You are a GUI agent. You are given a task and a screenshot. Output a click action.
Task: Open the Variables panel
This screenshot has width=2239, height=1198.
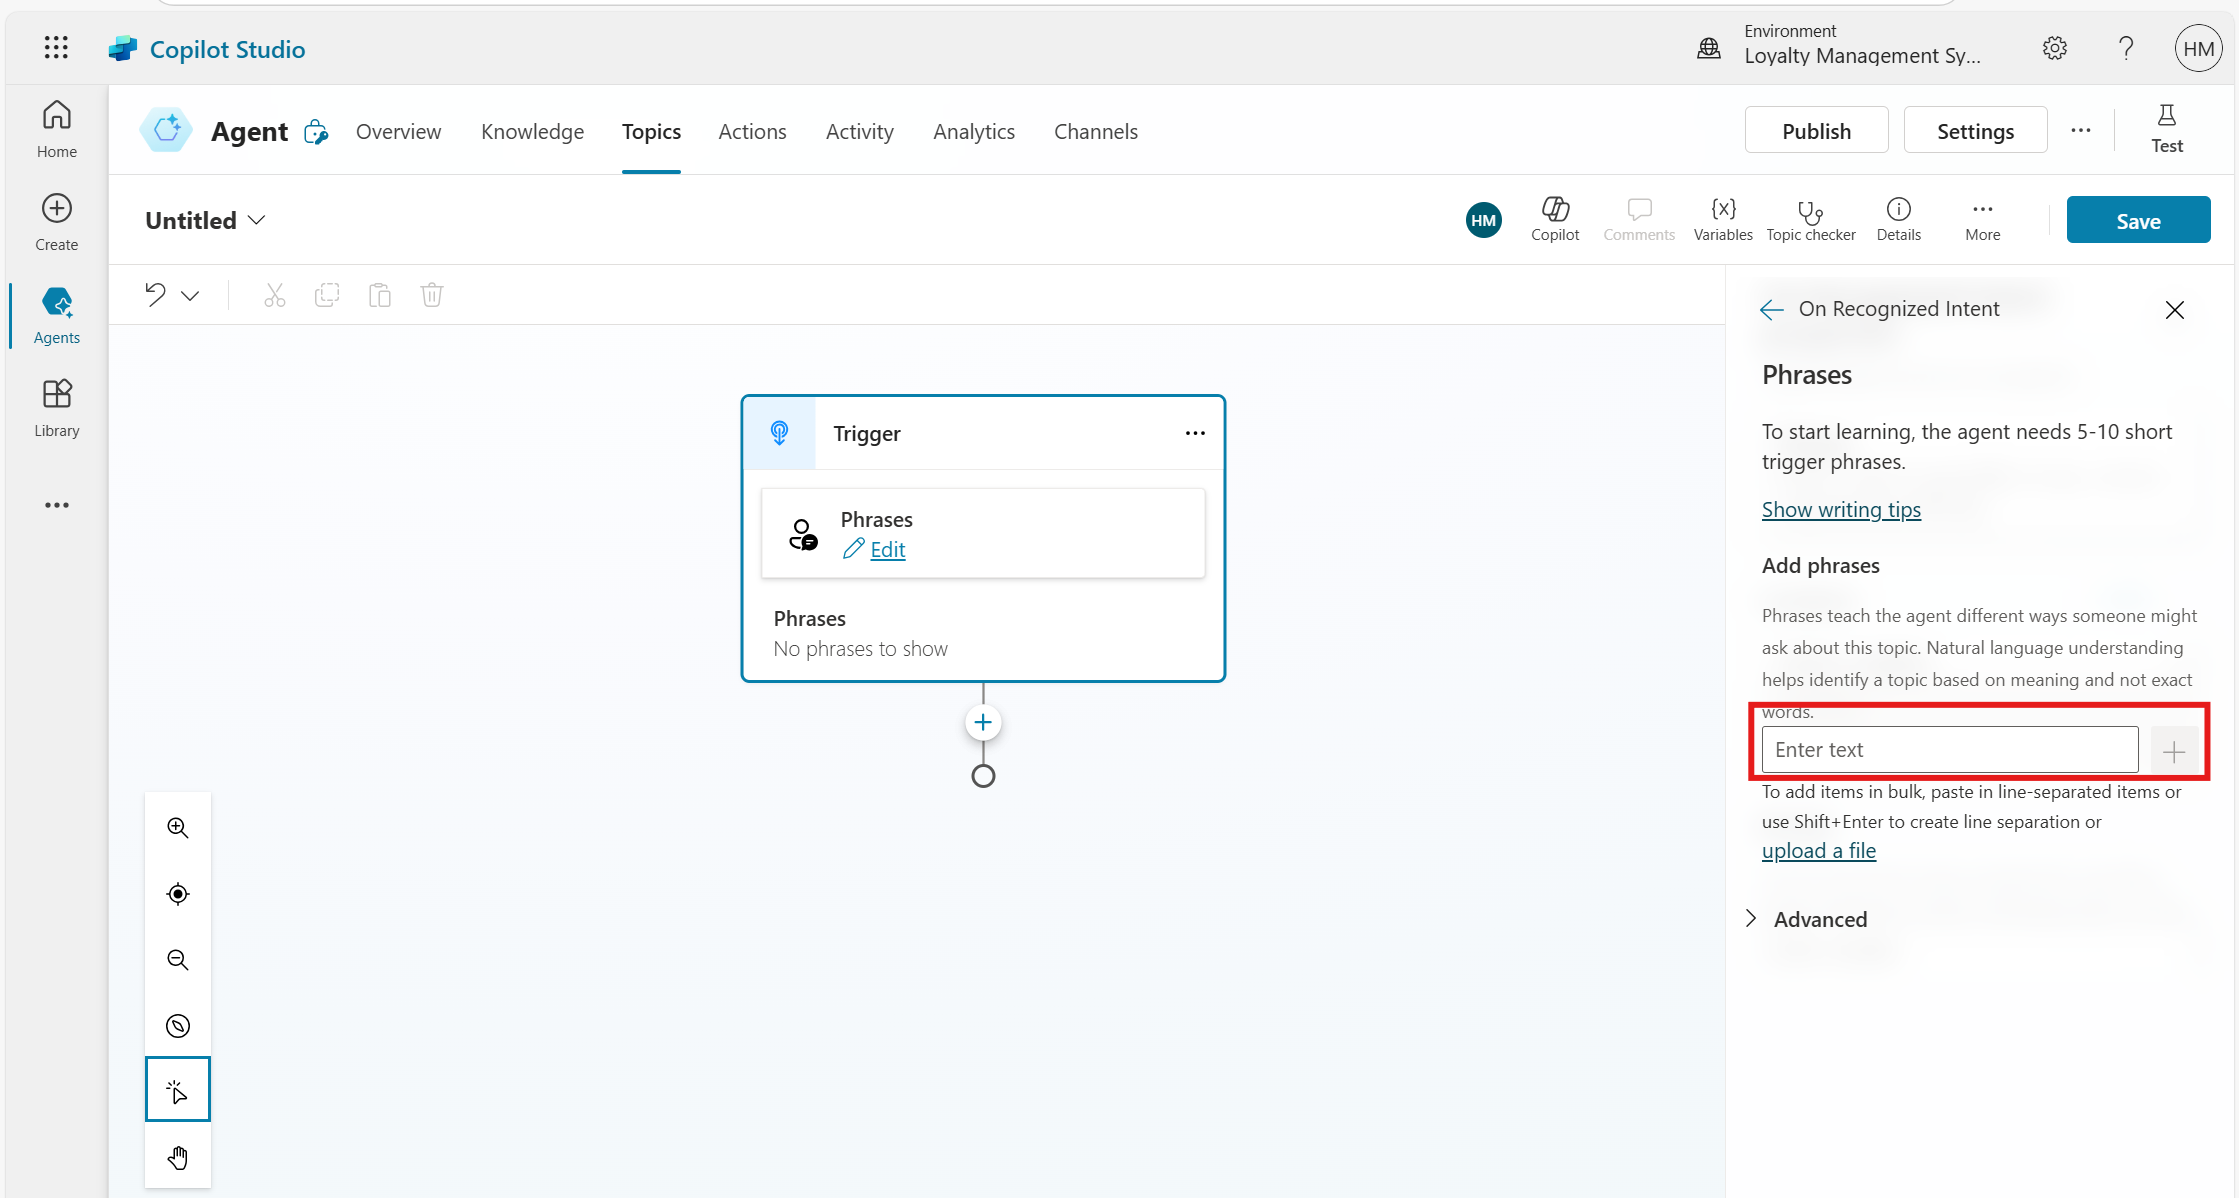(1722, 219)
